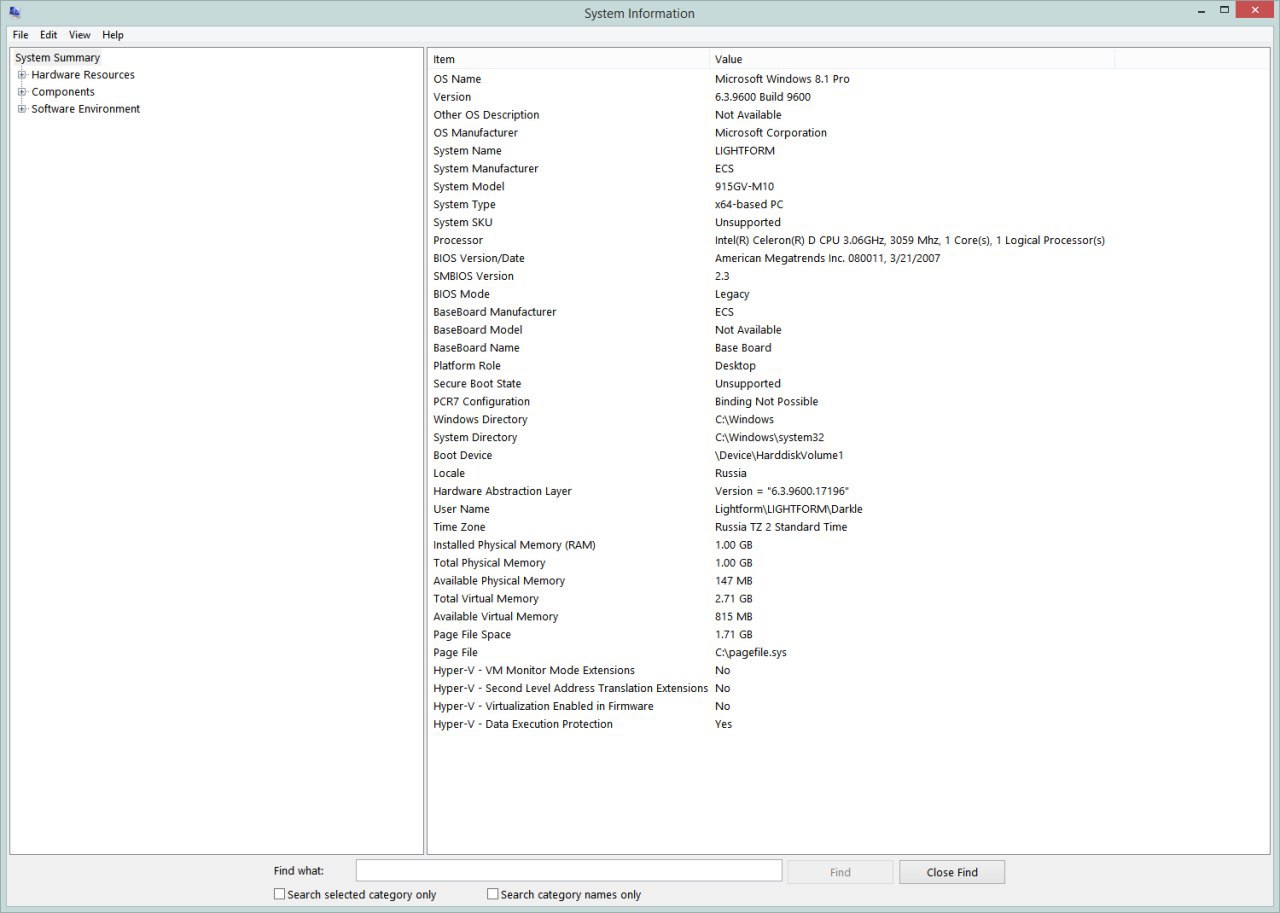Click the value Legacy
The width and height of the screenshot is (1280, 913).
coord(732,295)
